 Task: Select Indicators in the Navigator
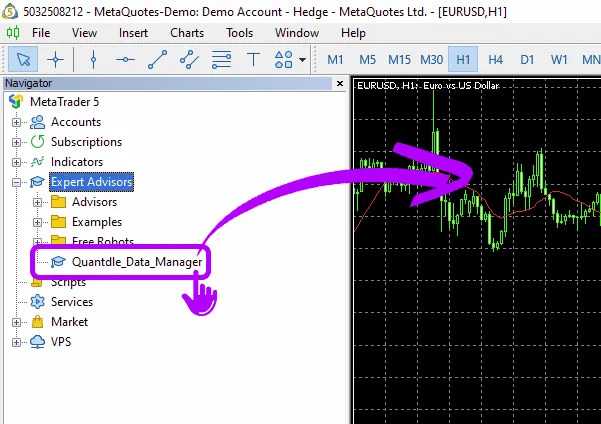tap(77, 162)
